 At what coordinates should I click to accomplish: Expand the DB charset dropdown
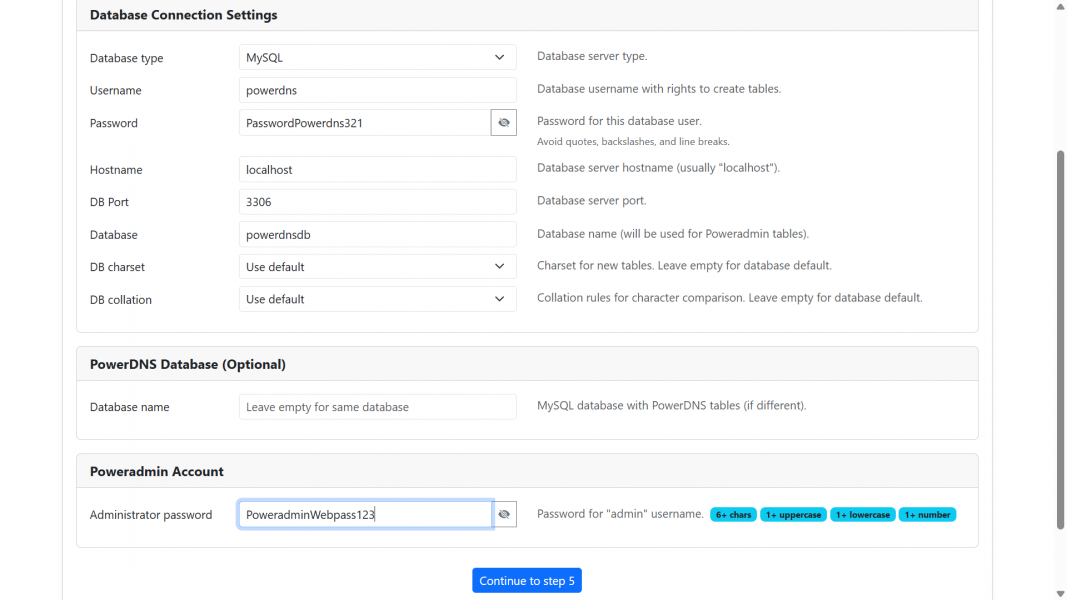tap(377, 267)
